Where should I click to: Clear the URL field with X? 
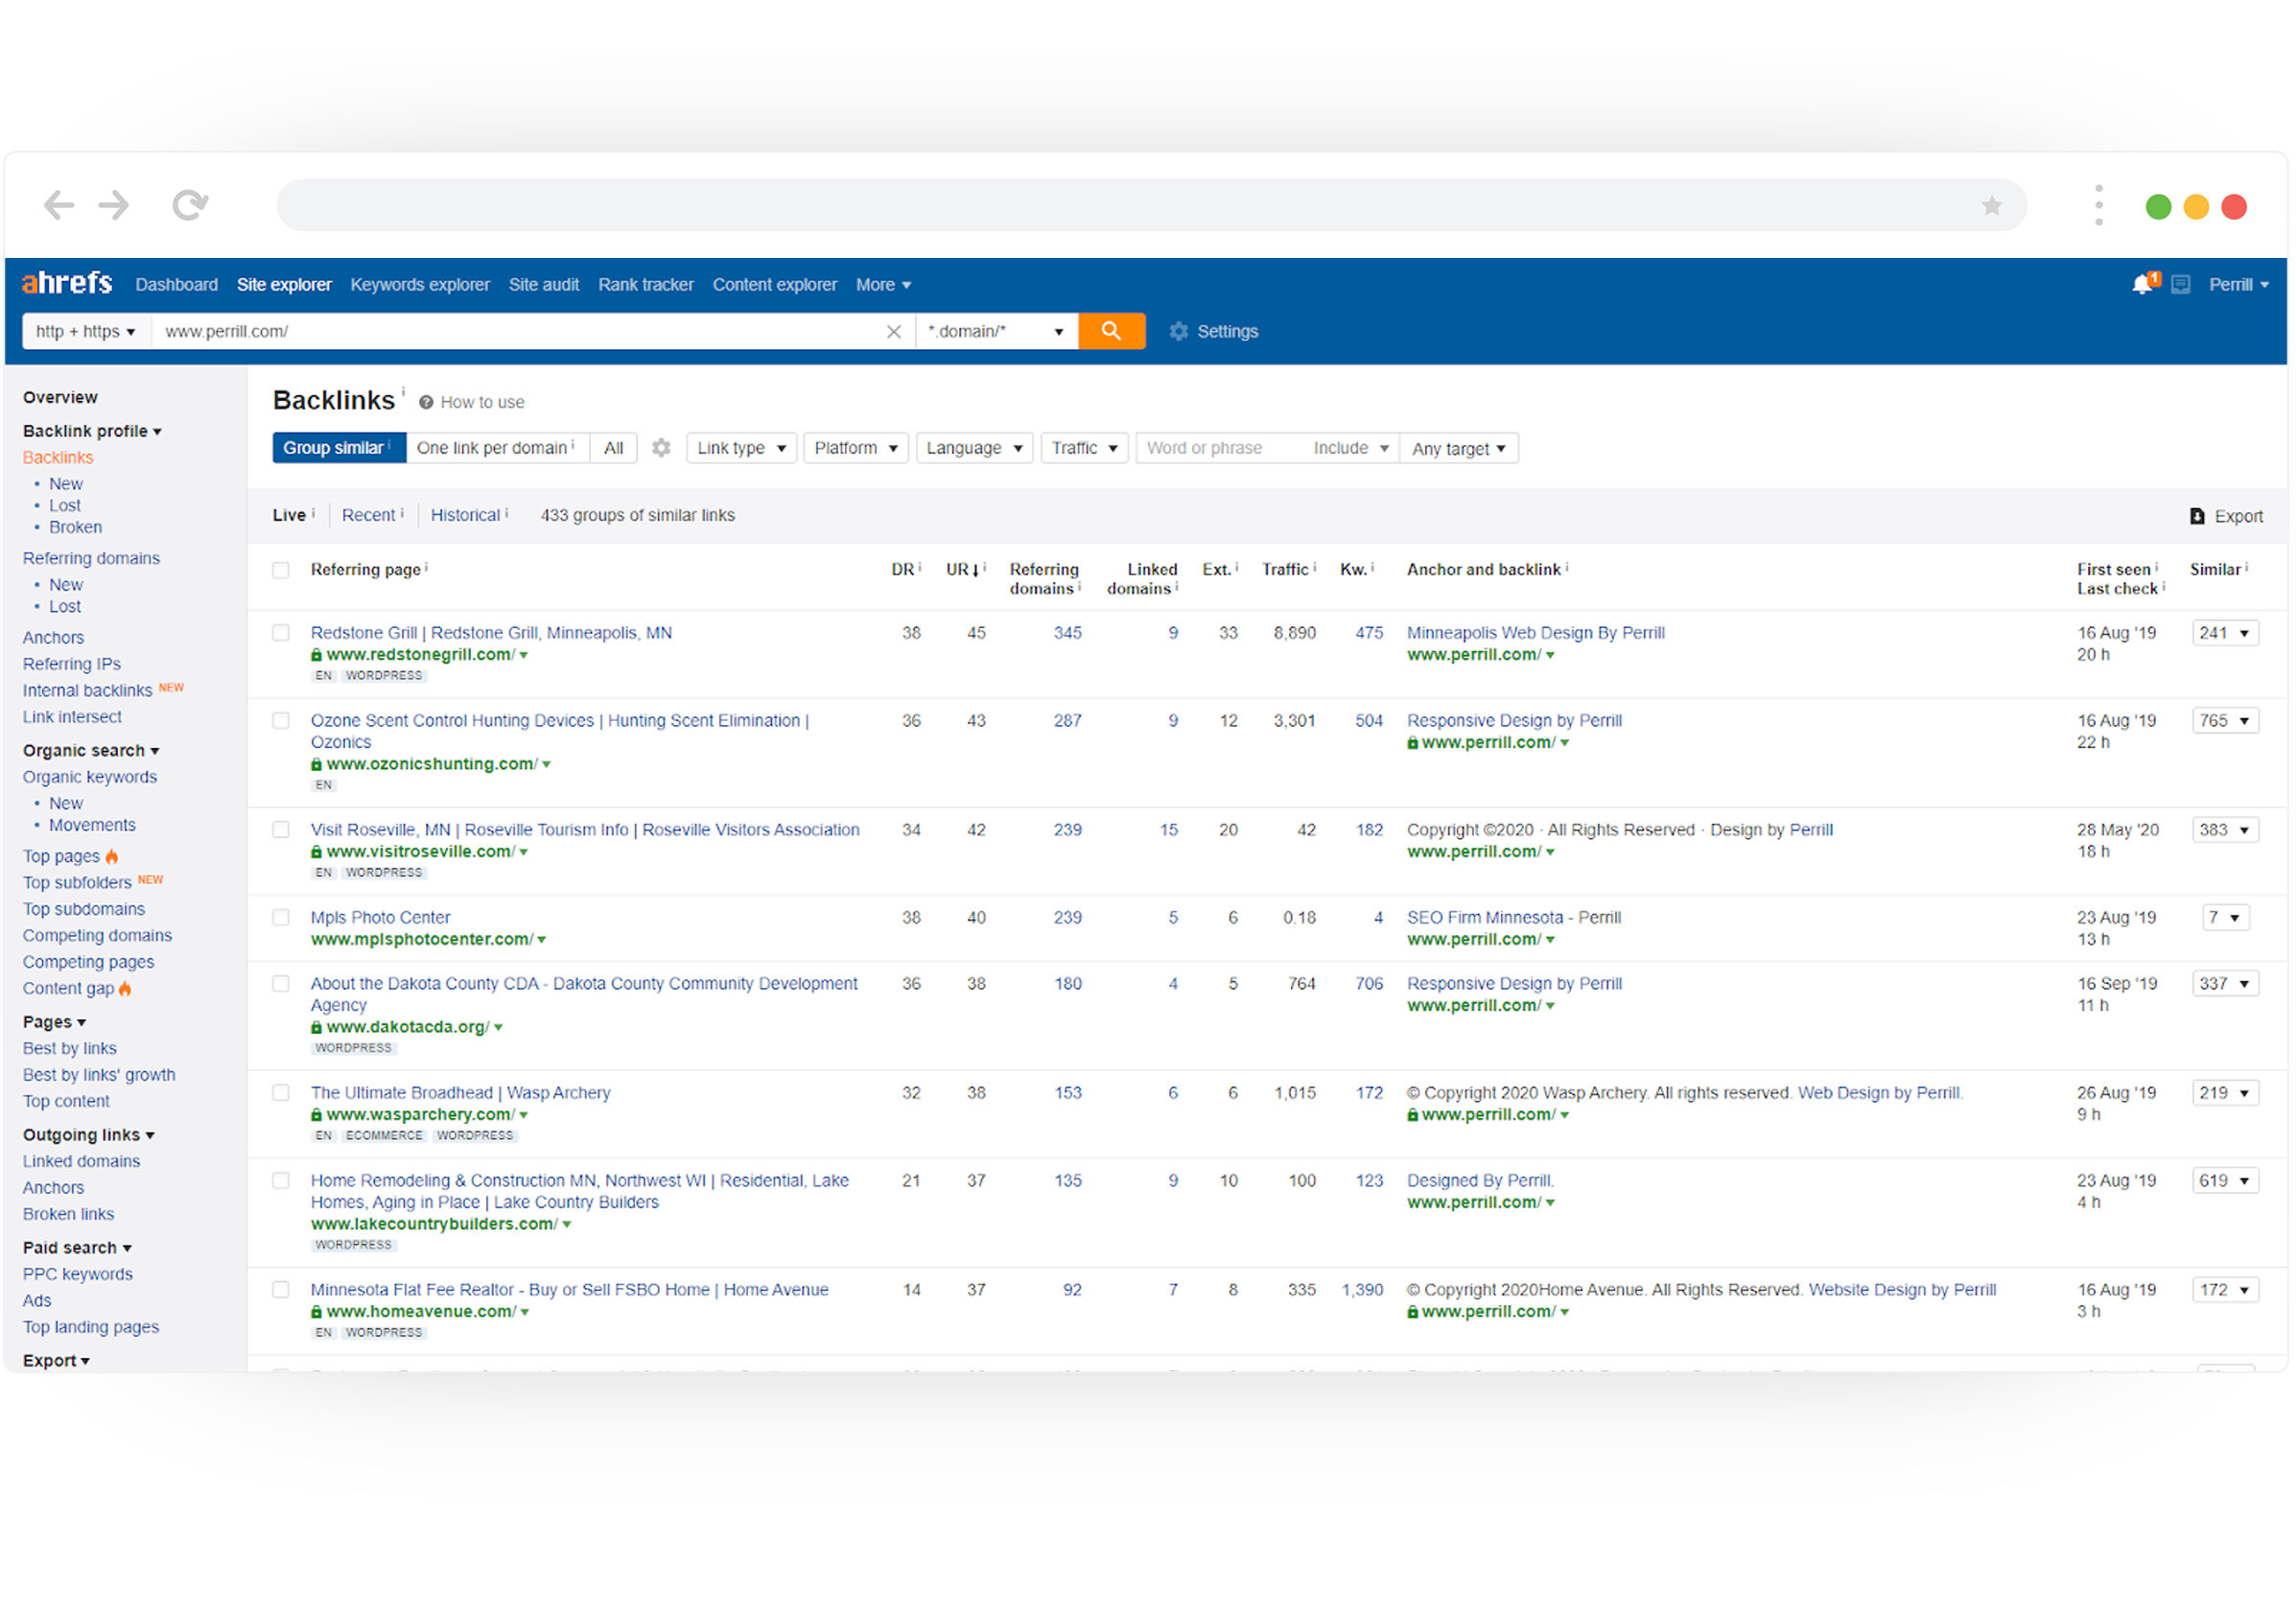coord(894,332)
